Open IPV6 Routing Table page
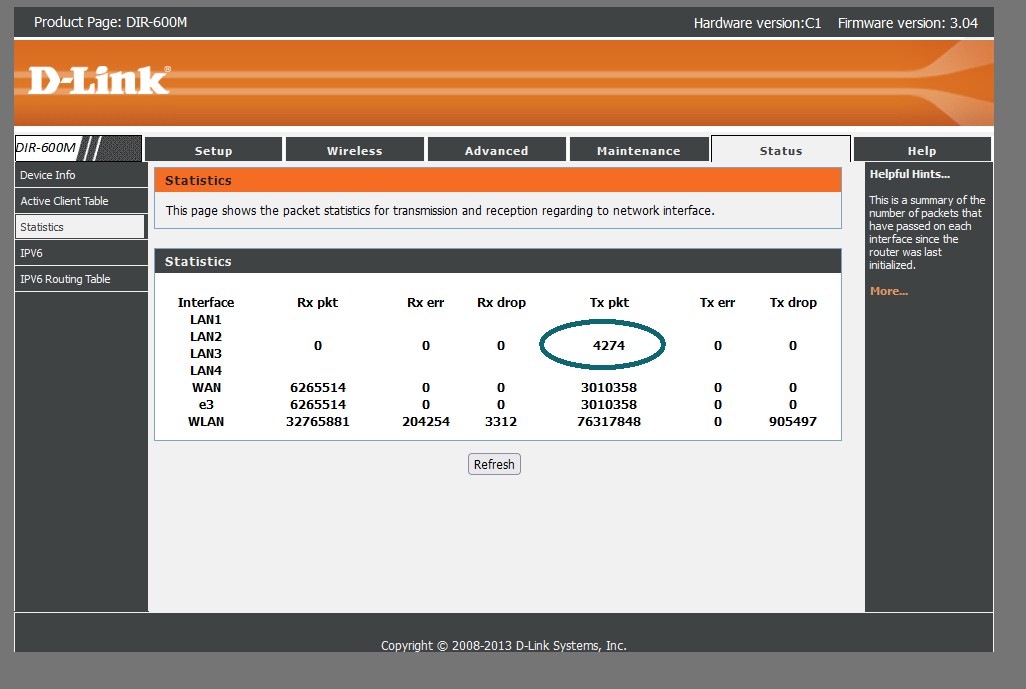The image size is (1026, 689). 65,279
